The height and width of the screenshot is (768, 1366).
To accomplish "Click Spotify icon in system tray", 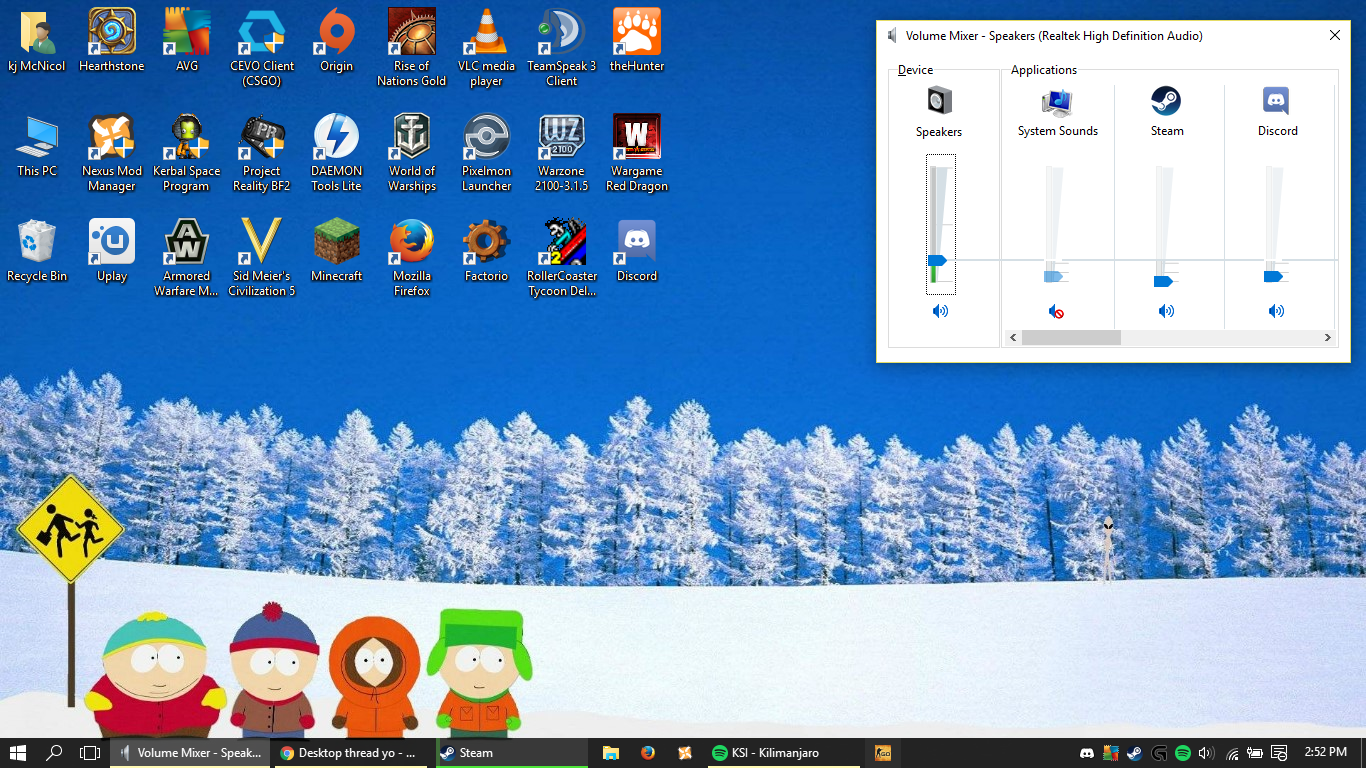I will 1183,753.
